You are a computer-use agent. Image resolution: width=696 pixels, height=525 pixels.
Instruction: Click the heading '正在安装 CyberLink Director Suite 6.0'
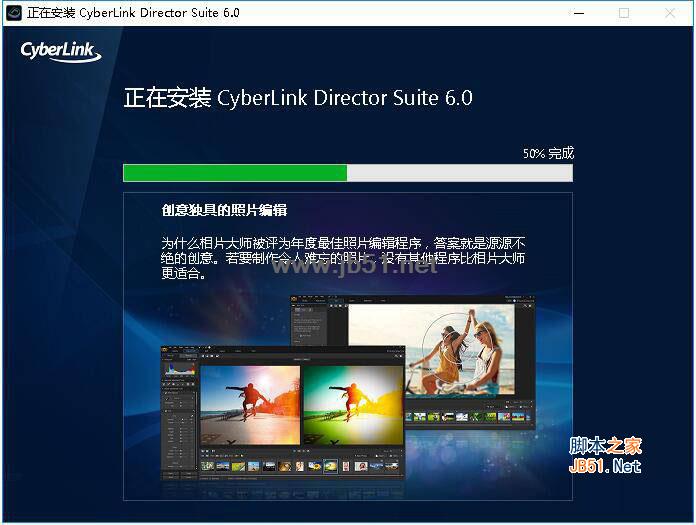point(298,98)
